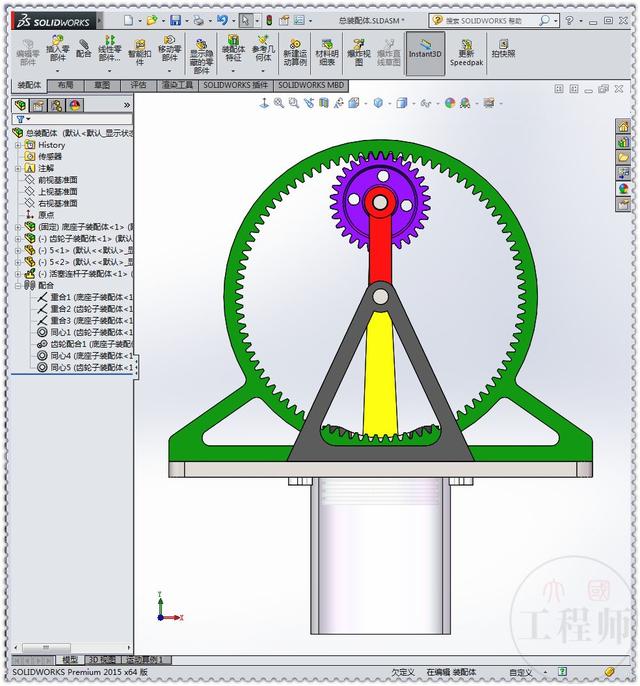Open the Options icon in the top toolbar
Viewport: 640px width, 686px height.
(x=299, y=20)
